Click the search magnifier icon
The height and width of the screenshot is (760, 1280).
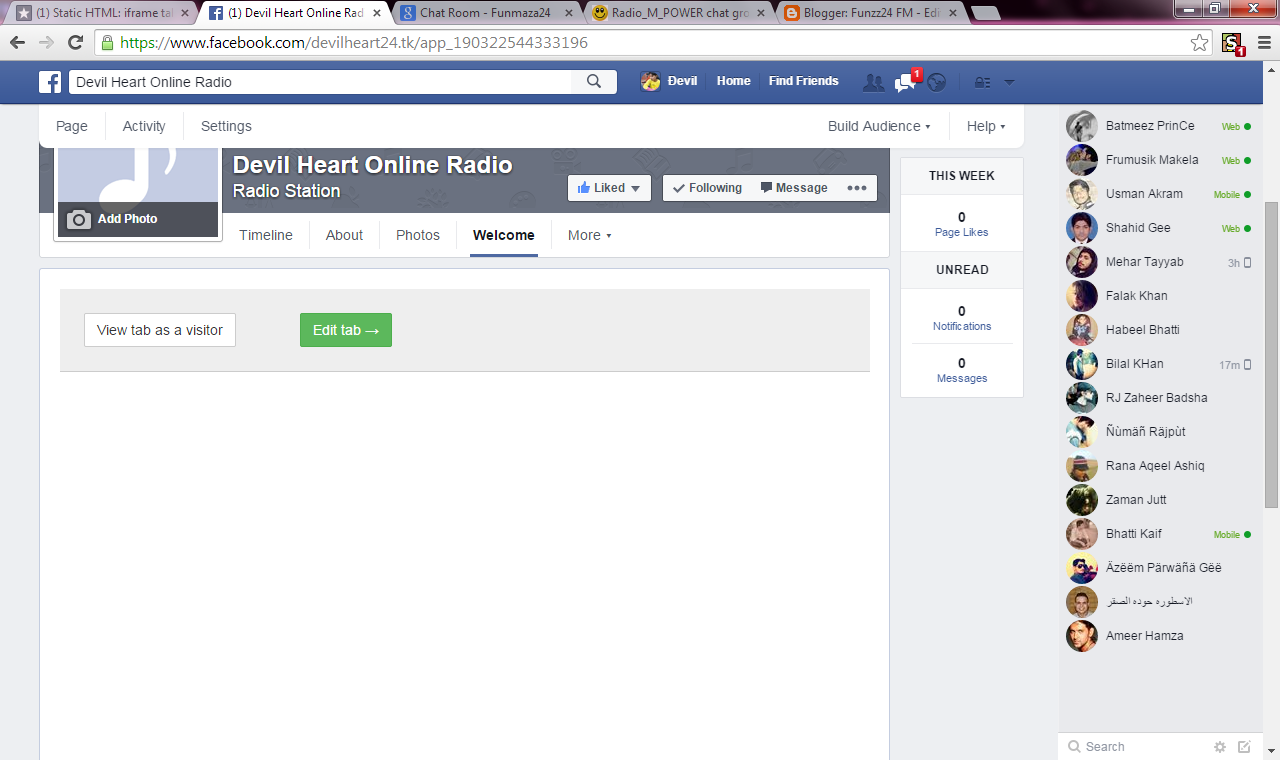click(x=594, y=81)
